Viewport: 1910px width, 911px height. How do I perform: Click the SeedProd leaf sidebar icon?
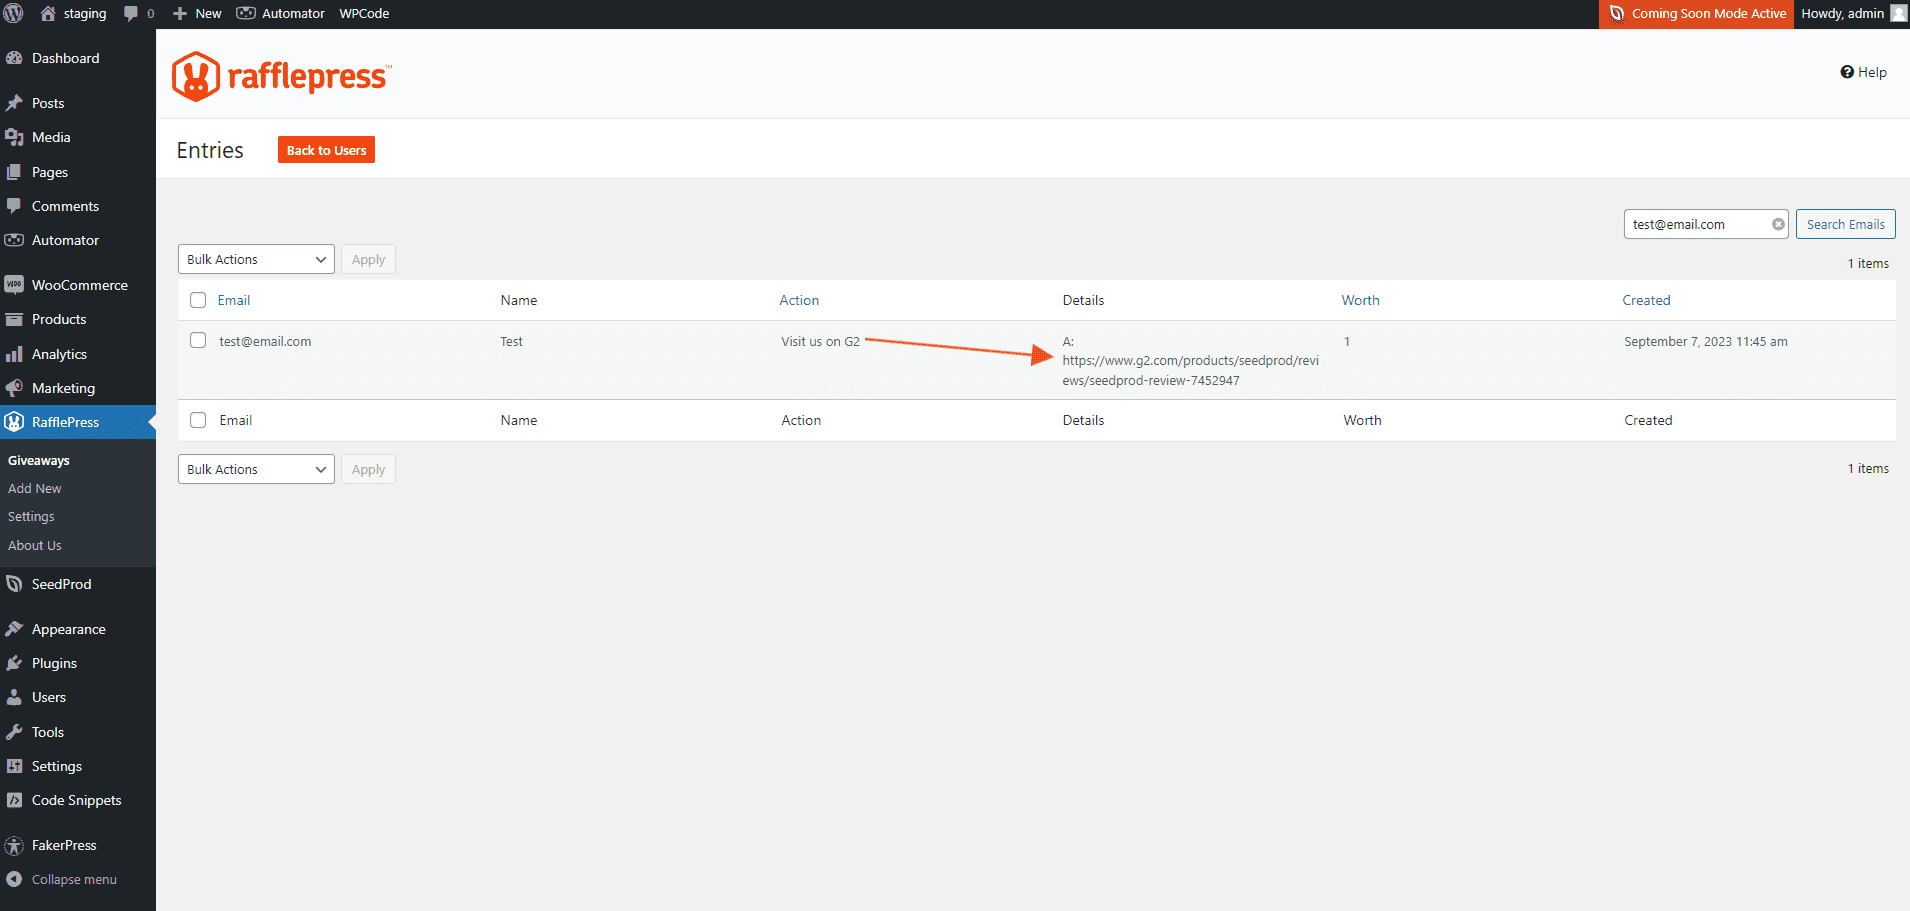pyautogui.click(x=14, y=584)
